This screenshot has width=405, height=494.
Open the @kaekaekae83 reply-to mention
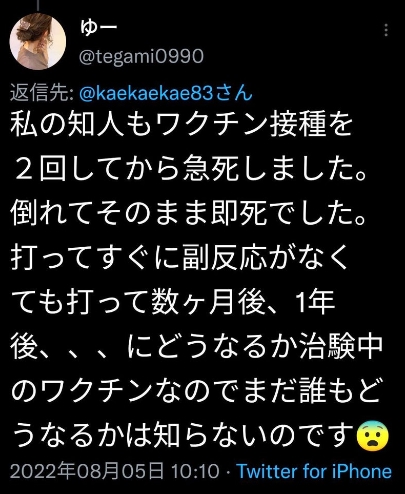point(146,93)
